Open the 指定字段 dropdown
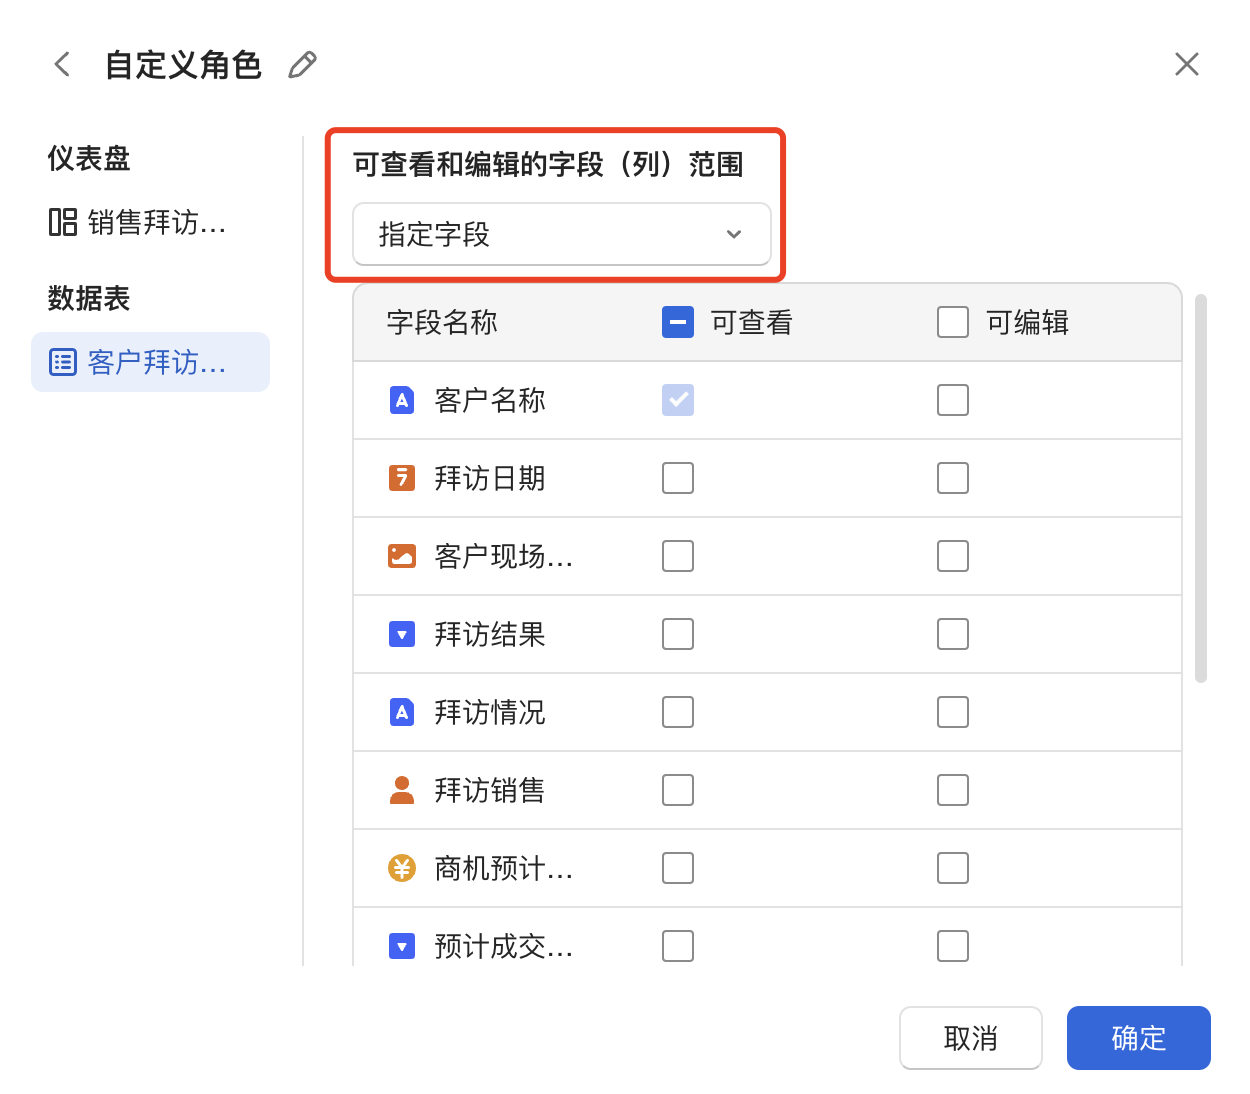Screen dimensions: 1250x1094 pos(561,234)
